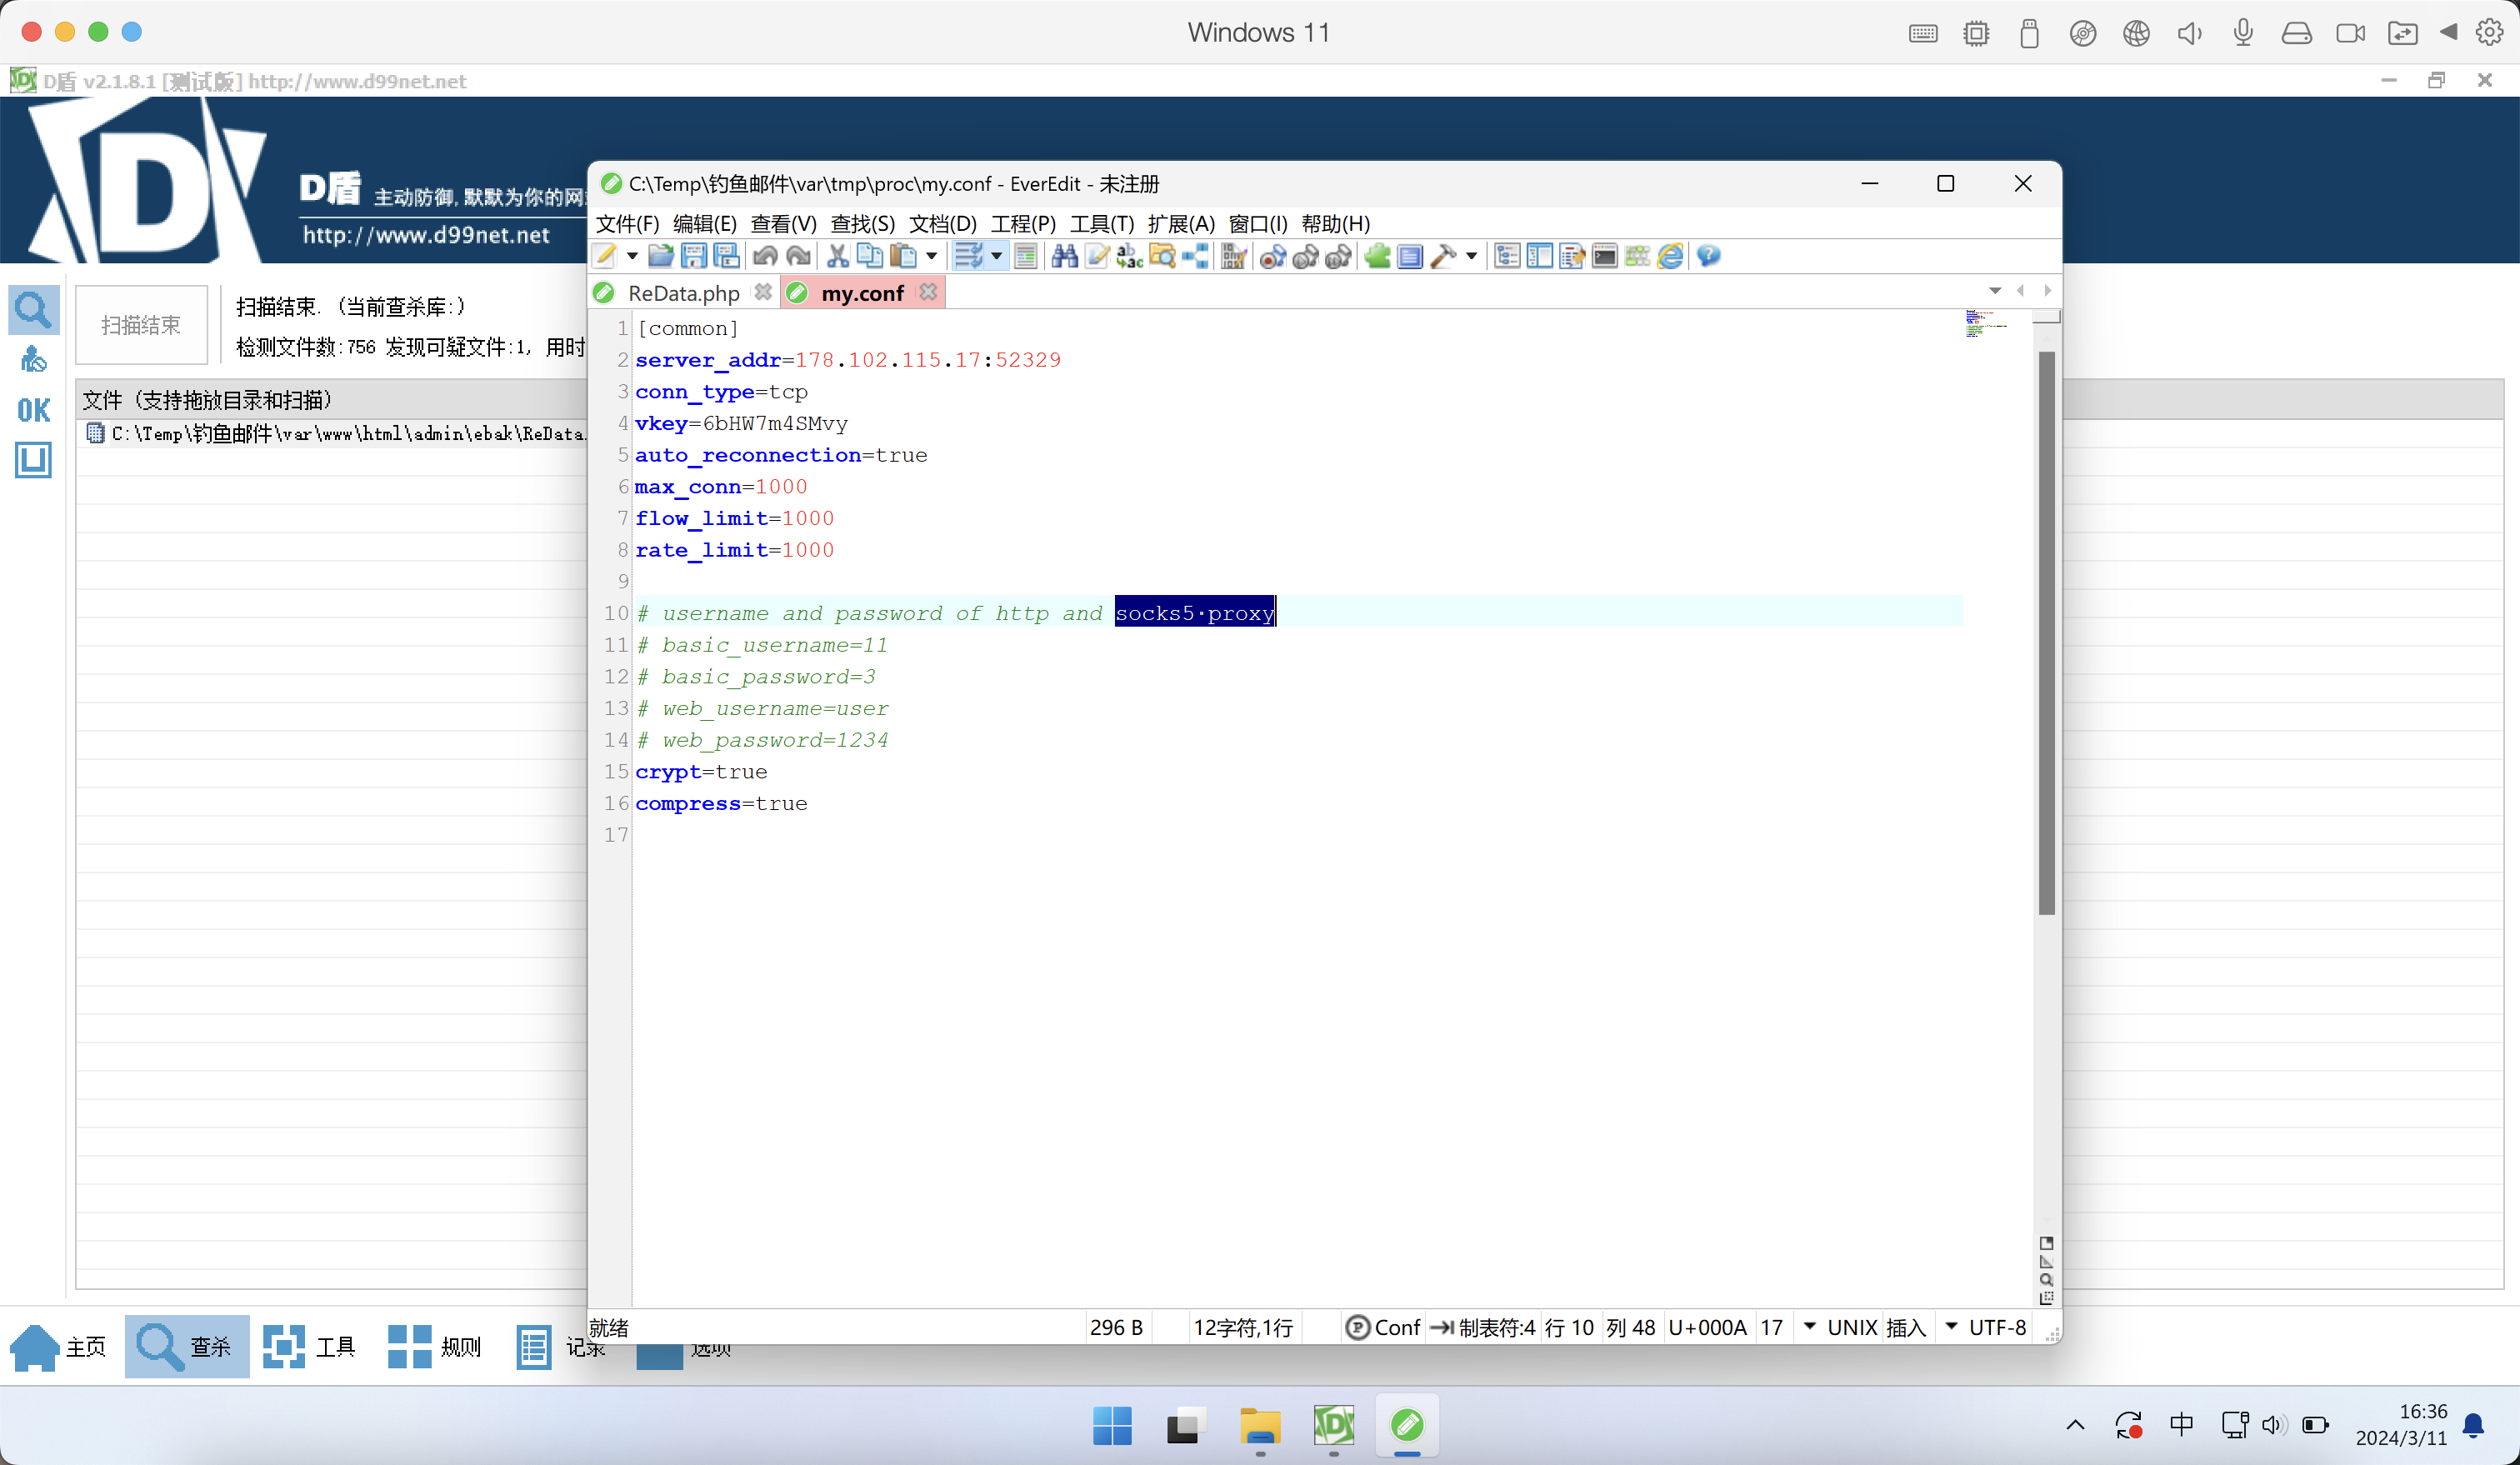The height and width of the screenshot is (1465, 2520).
Task: Click the Find in Files folder icon
Action: click(x=1162, y=256)
